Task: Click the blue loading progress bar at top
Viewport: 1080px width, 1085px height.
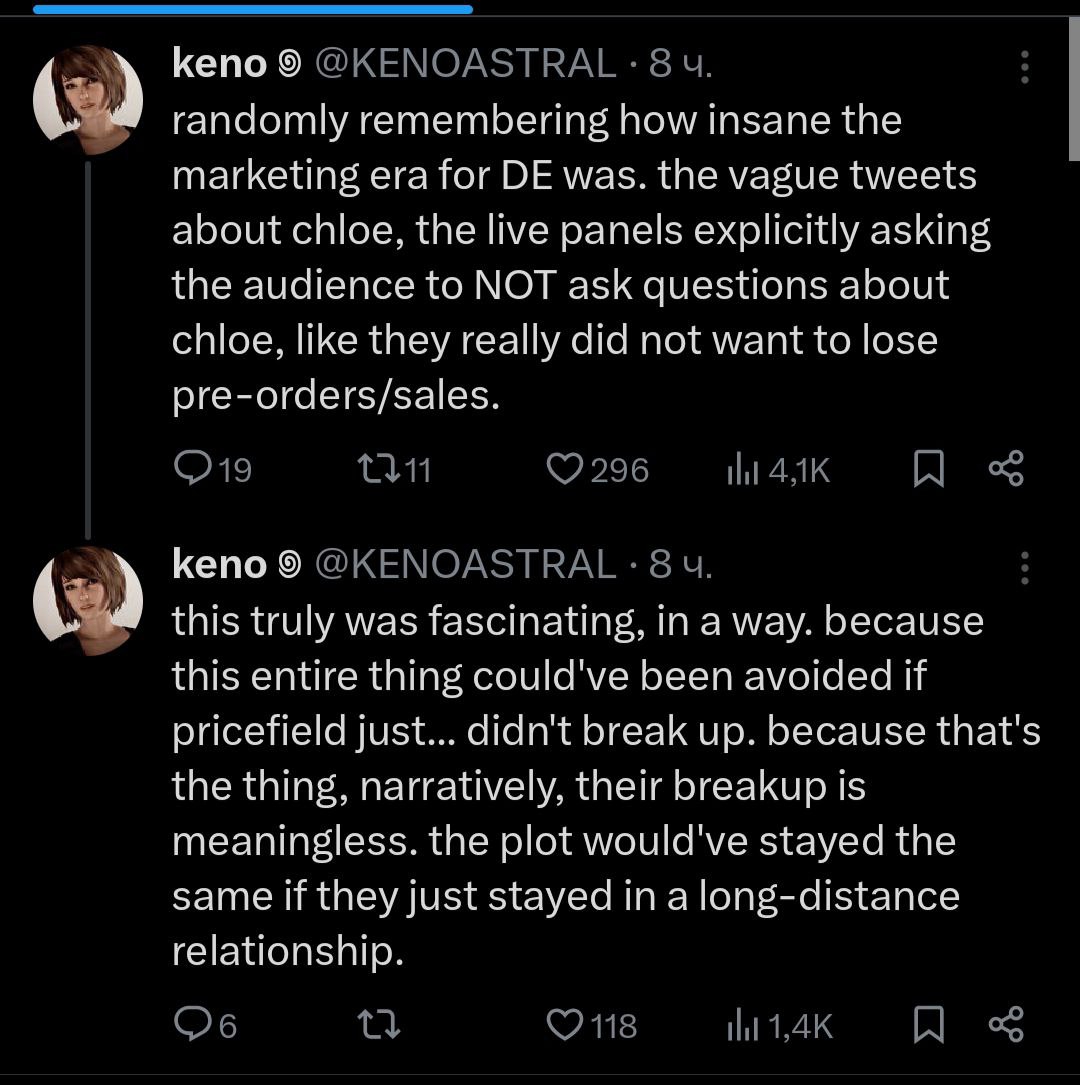Action: pyautogui.click(x=250, y=9)
